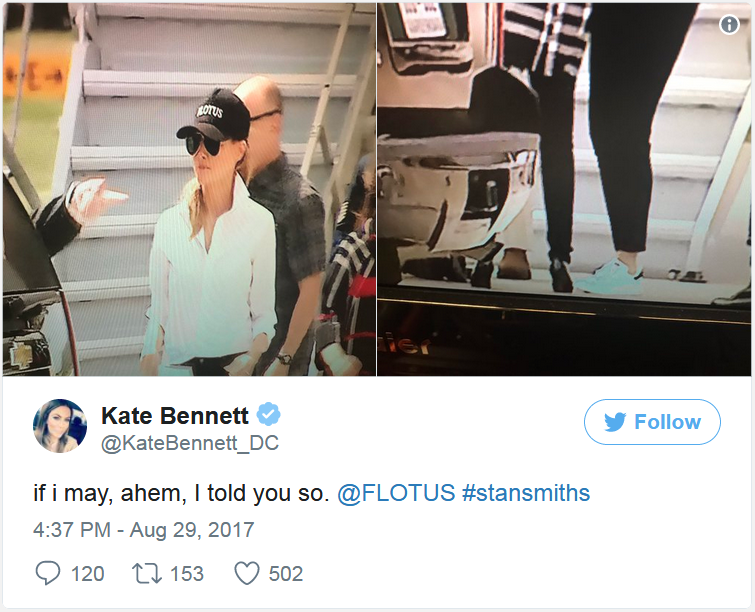This screenshot has height=612, width=755.
Task: View the 120 replies count
Action: (x=88, y=573)
